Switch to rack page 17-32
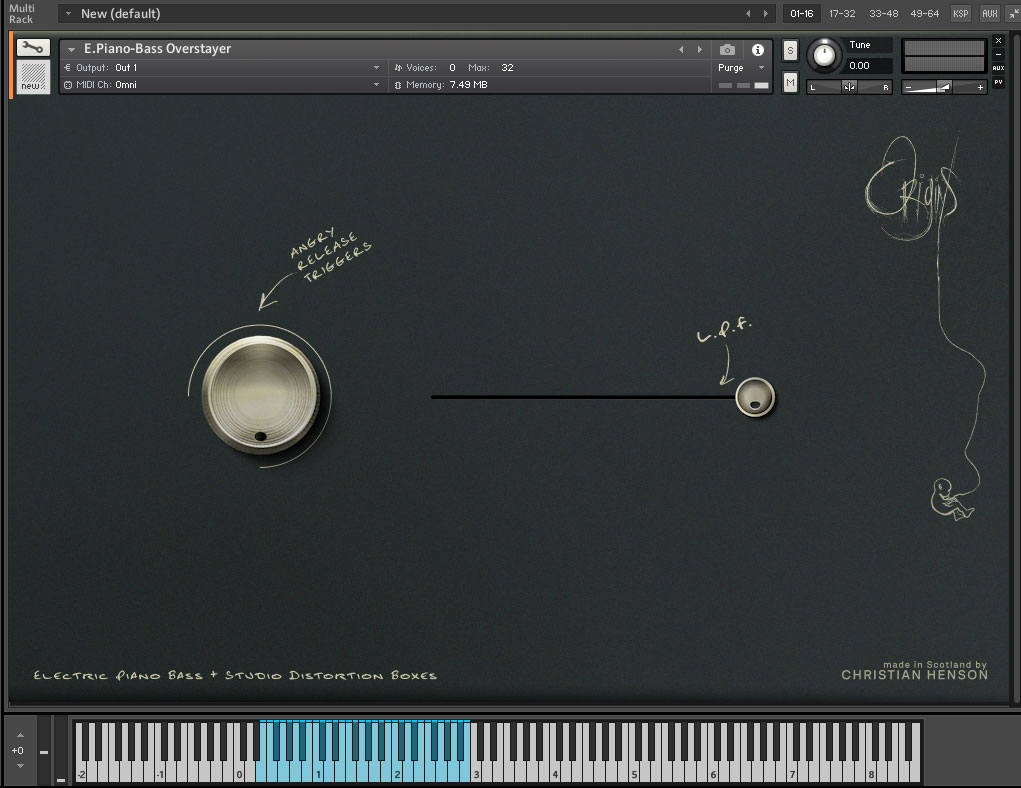The height and width of the screenshot is (788, 1021). tap(842, 13)
